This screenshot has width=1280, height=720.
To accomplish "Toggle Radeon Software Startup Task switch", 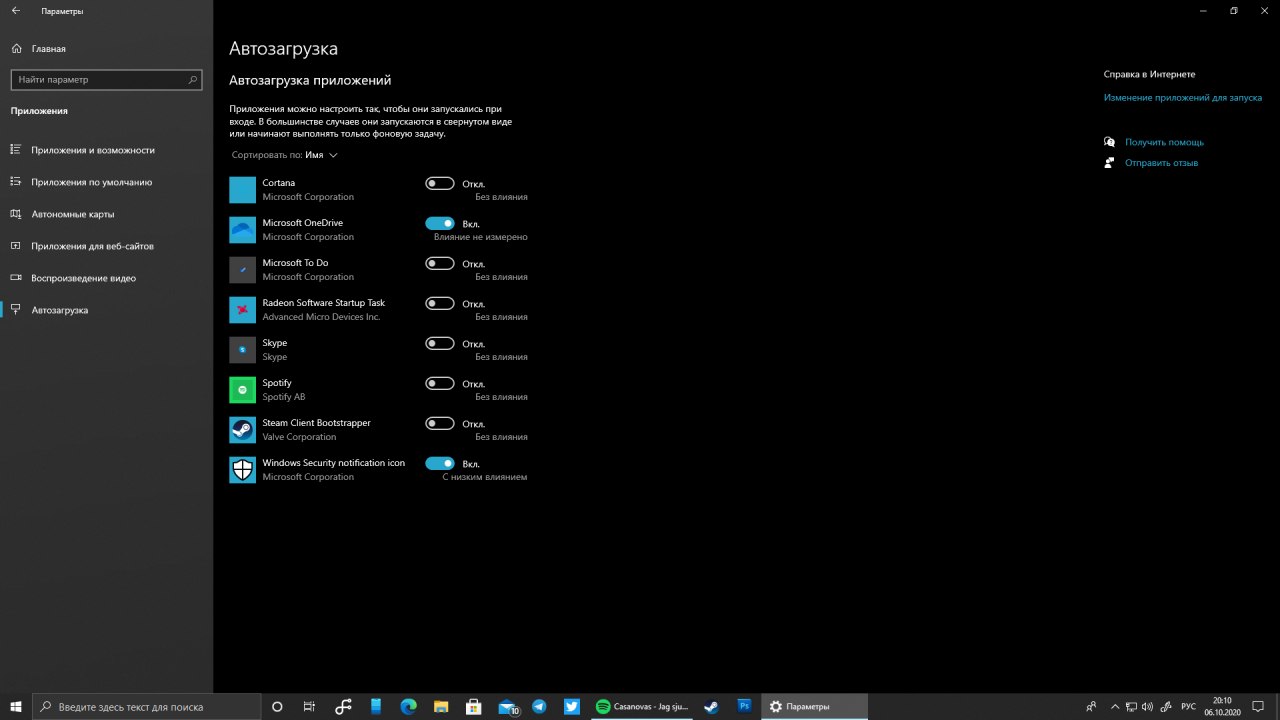I will [x=440, y=303].
